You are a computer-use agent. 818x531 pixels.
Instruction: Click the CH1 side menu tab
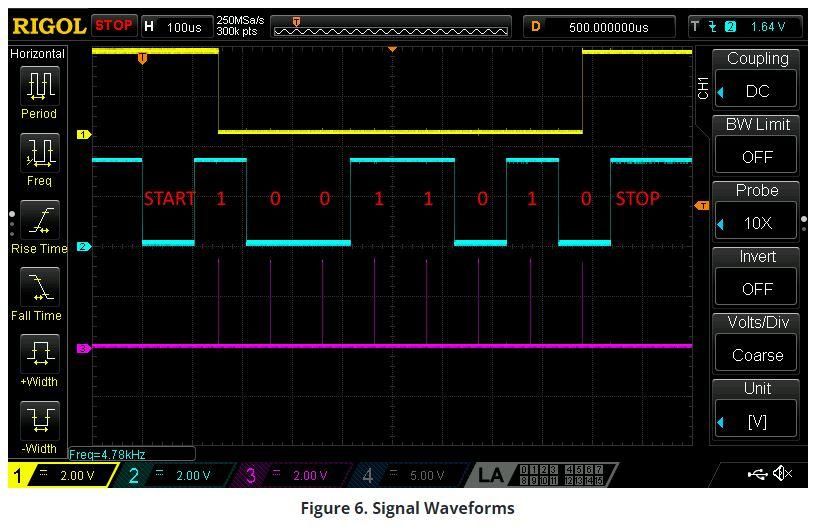click(703, 88)
